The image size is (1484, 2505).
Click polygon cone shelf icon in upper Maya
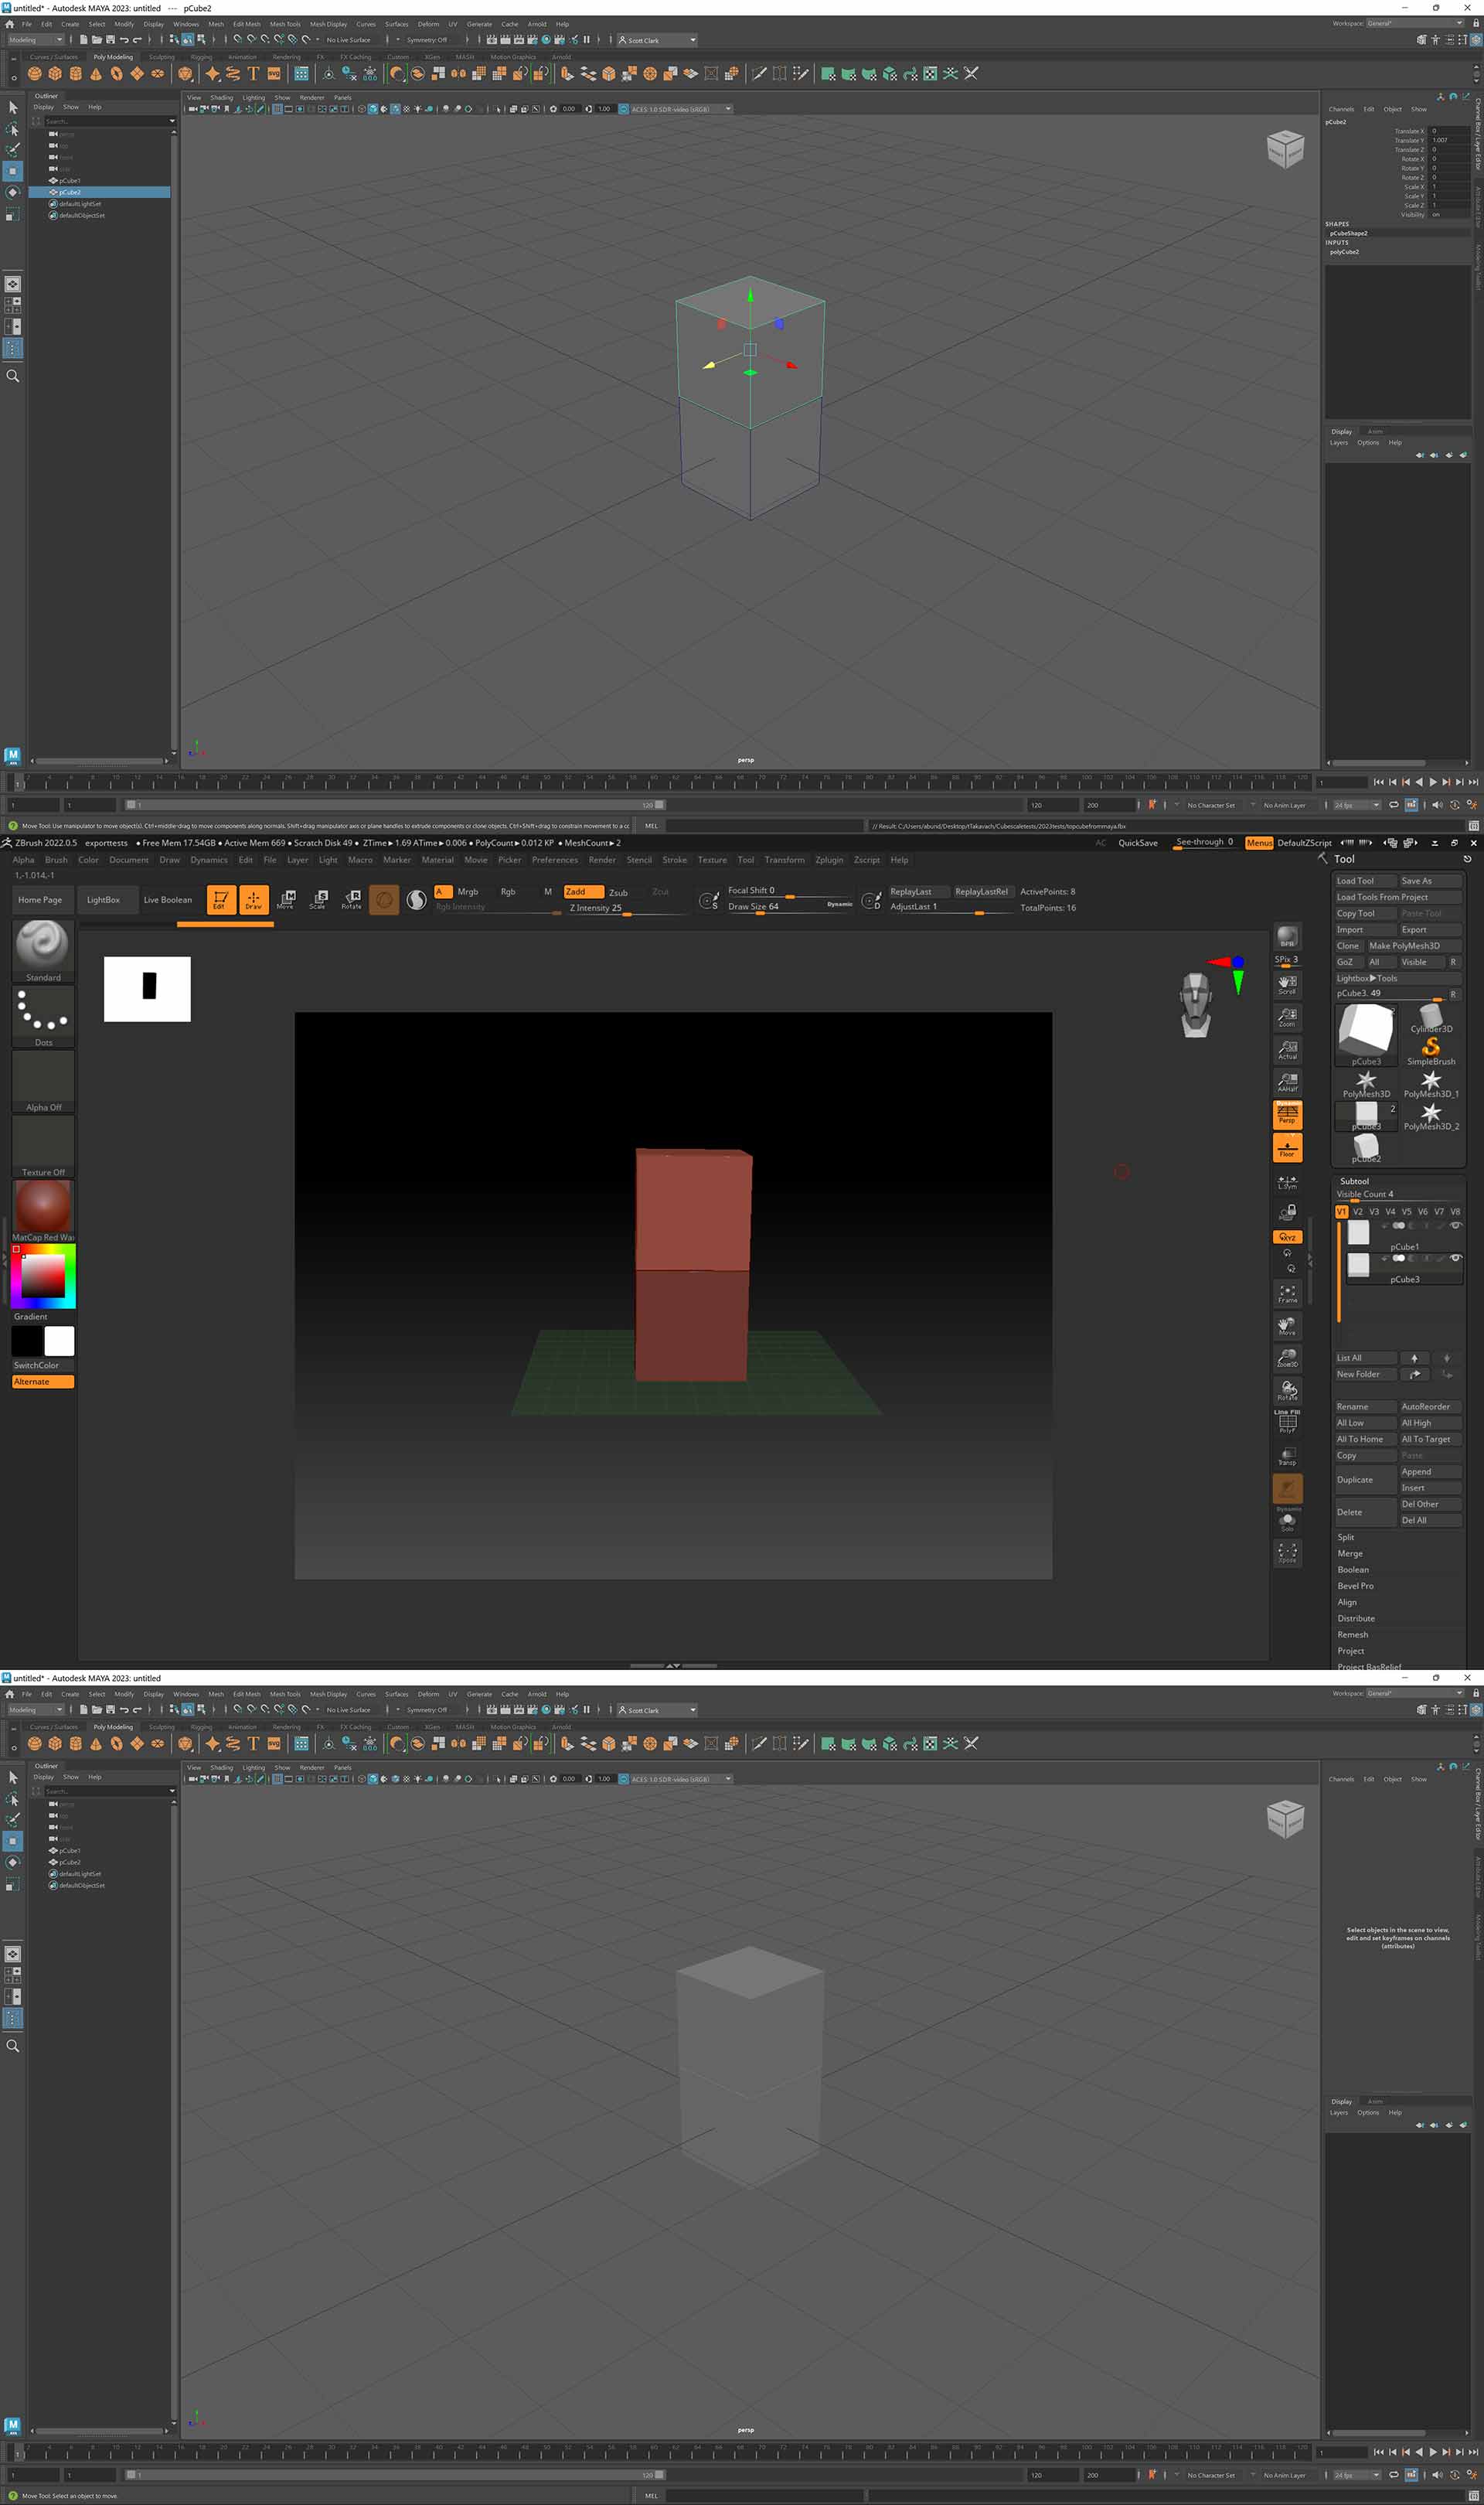click(x=96, y=74)
